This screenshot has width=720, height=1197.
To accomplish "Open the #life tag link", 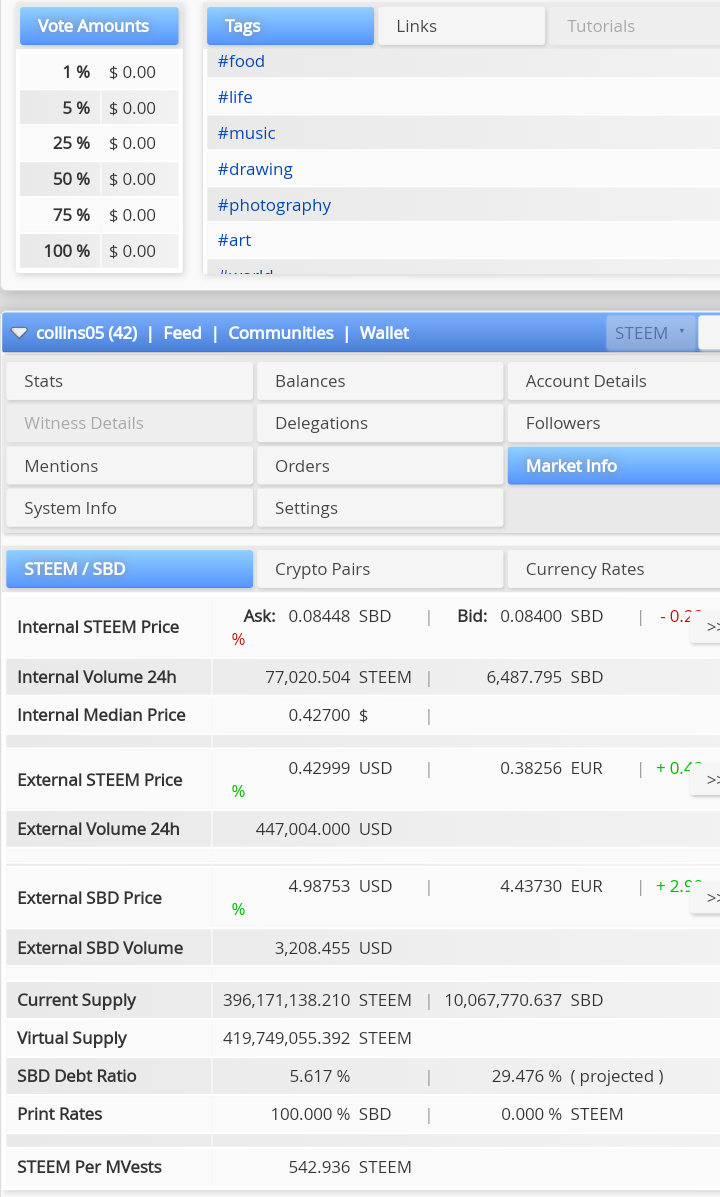I will tap(235, 97).
